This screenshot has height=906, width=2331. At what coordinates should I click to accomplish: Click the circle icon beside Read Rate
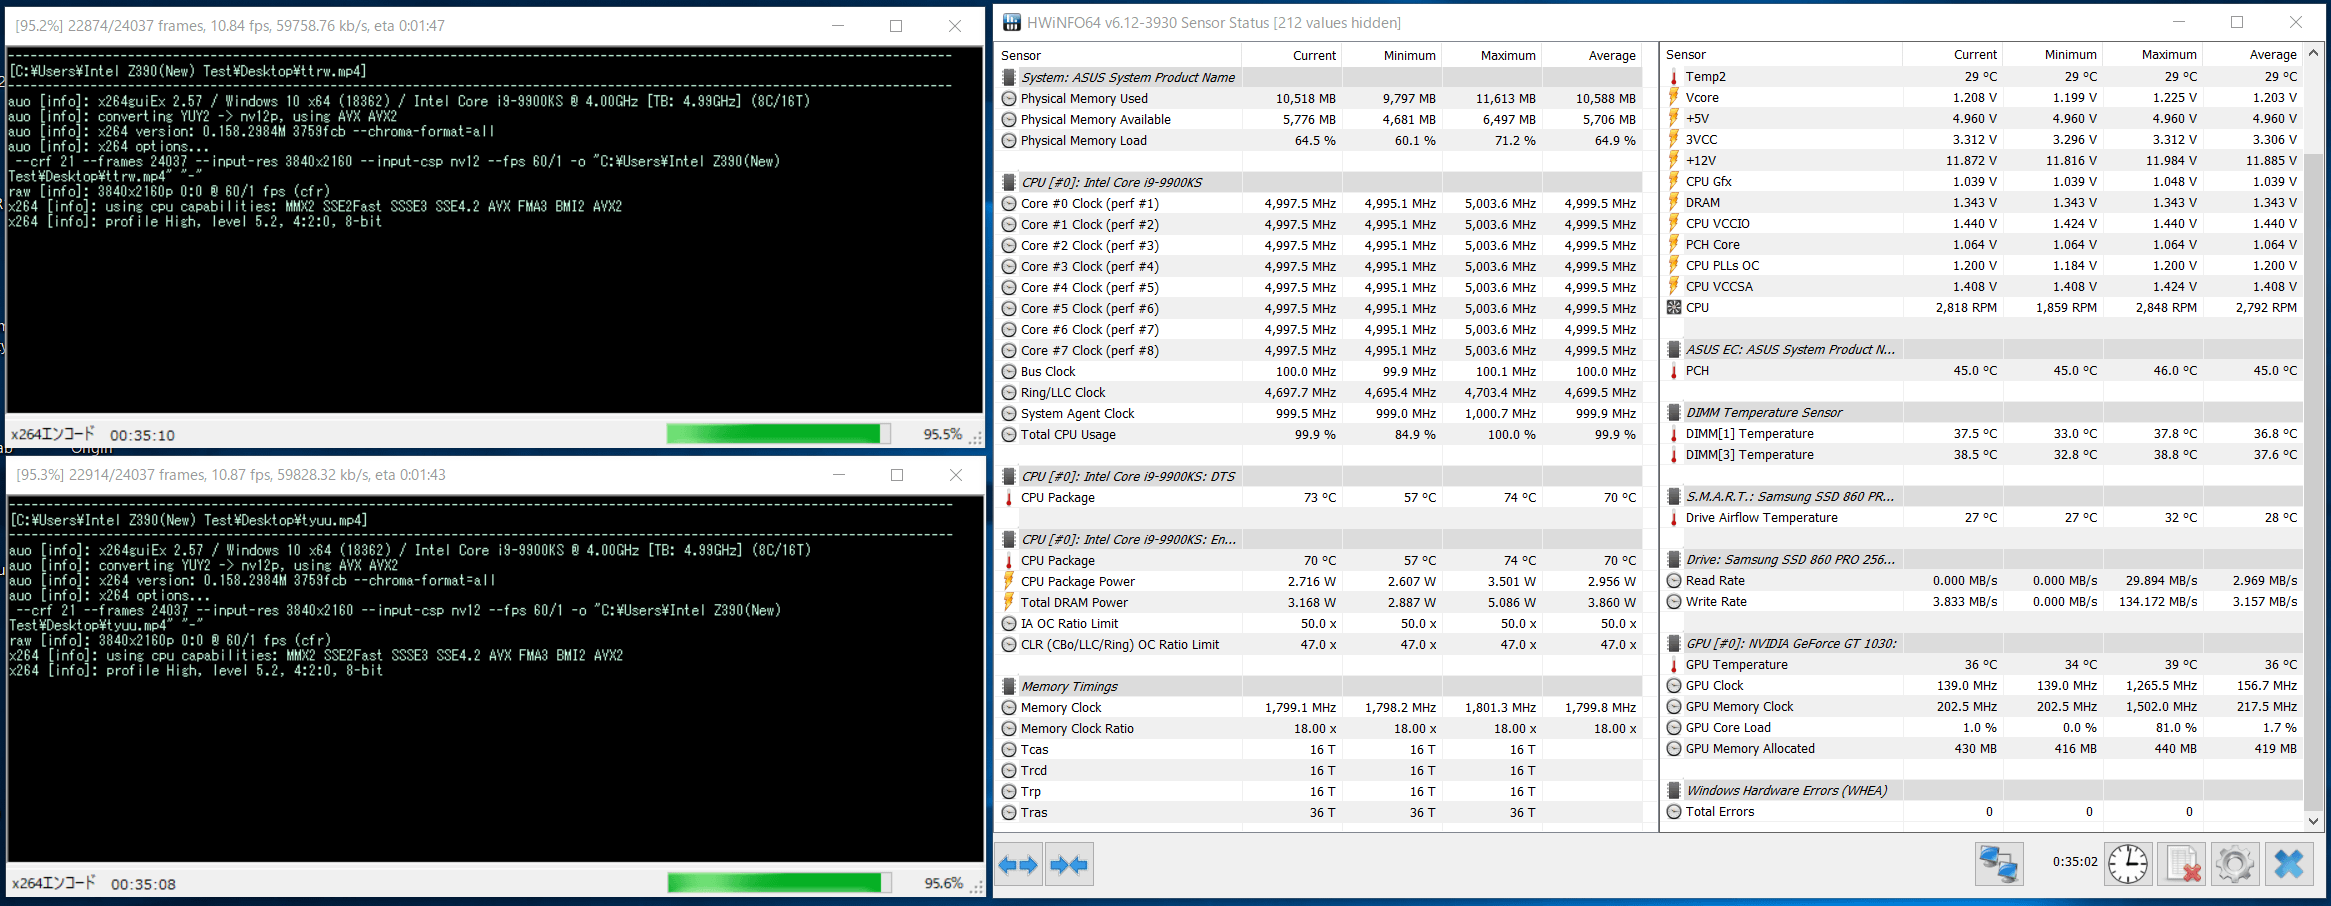tap(1674, 580)
